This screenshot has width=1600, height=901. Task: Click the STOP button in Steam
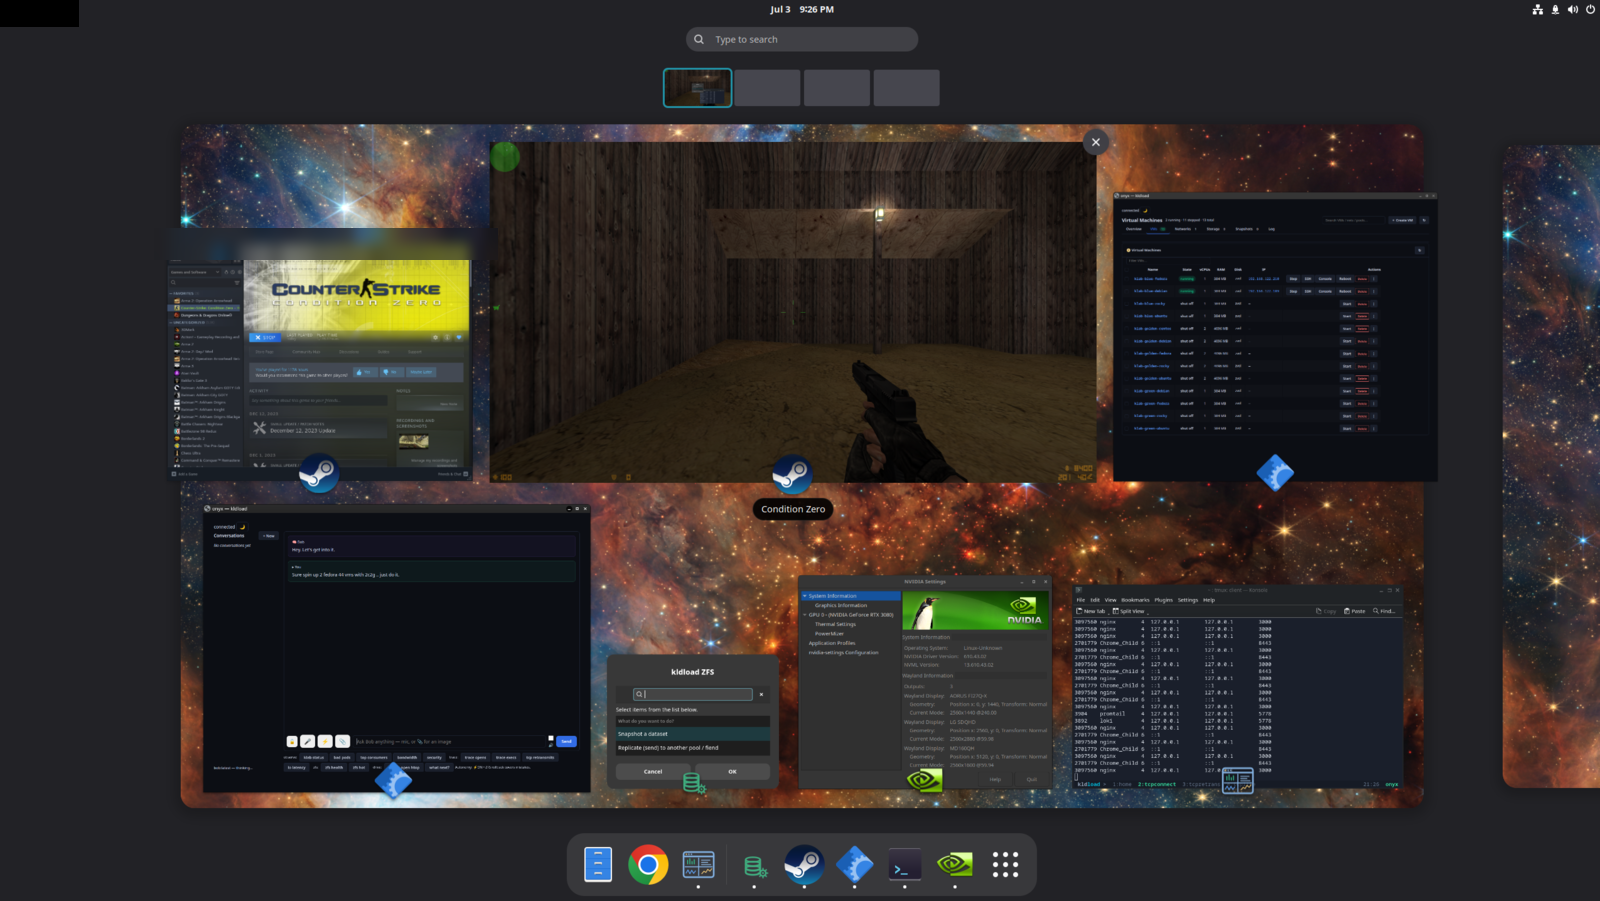[x=265, y=337]
